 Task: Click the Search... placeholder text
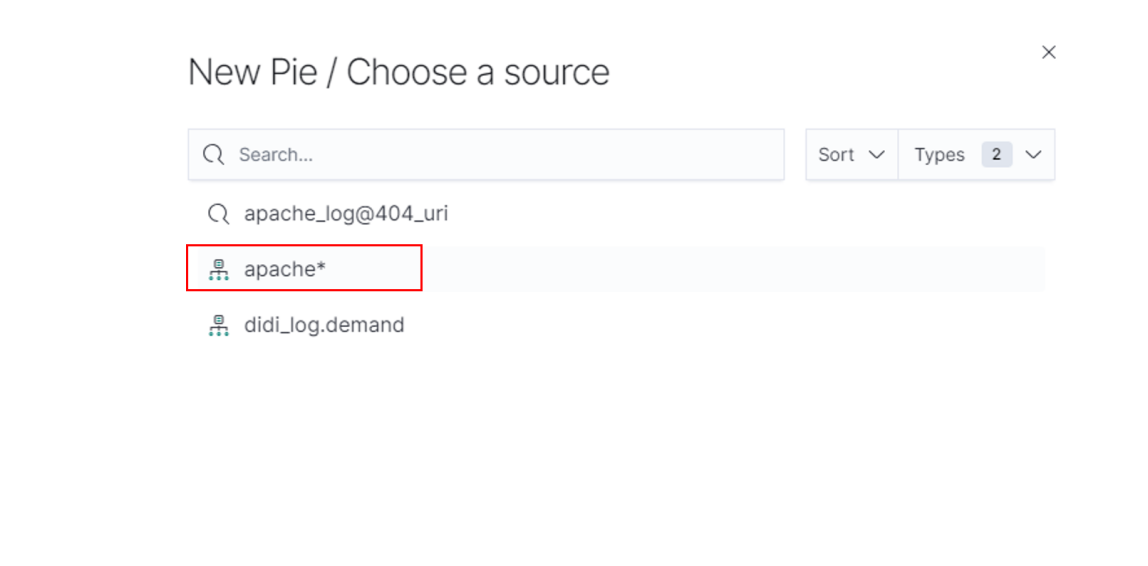click(x=276, y=155)
